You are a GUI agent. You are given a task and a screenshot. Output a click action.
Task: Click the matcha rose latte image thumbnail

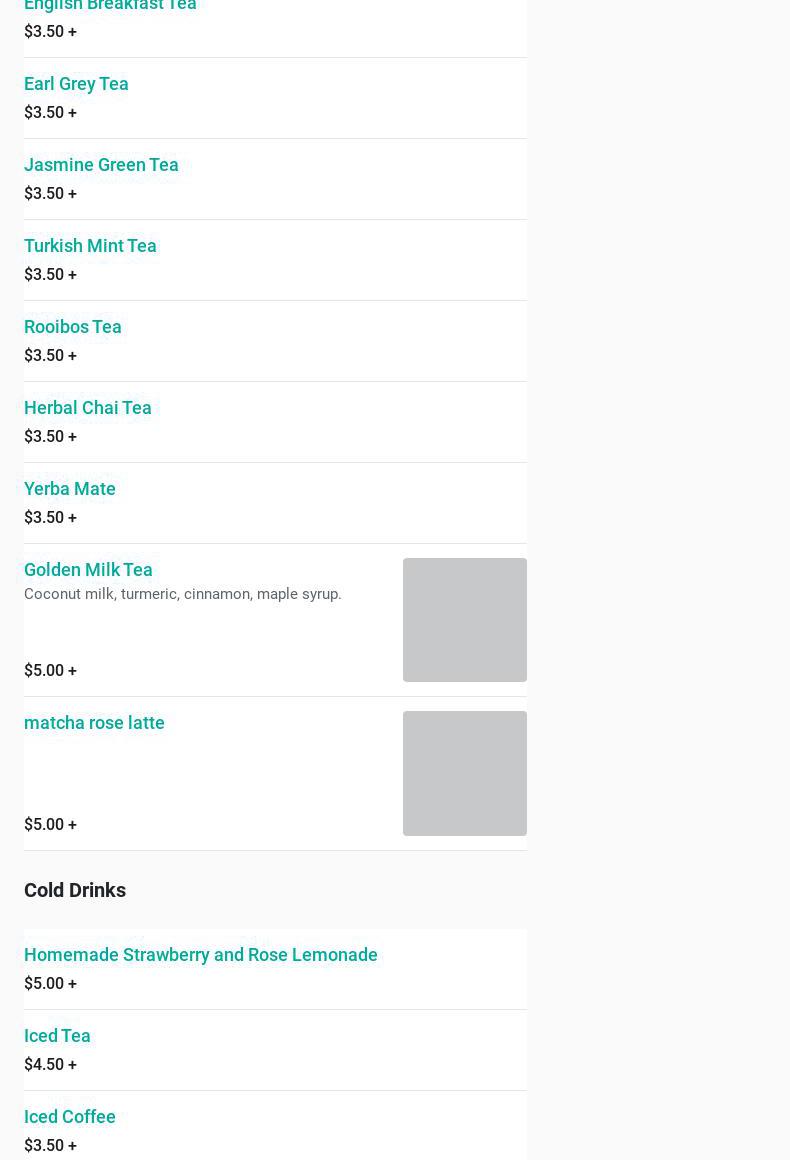pyautogui.click(x=464, y=773)
